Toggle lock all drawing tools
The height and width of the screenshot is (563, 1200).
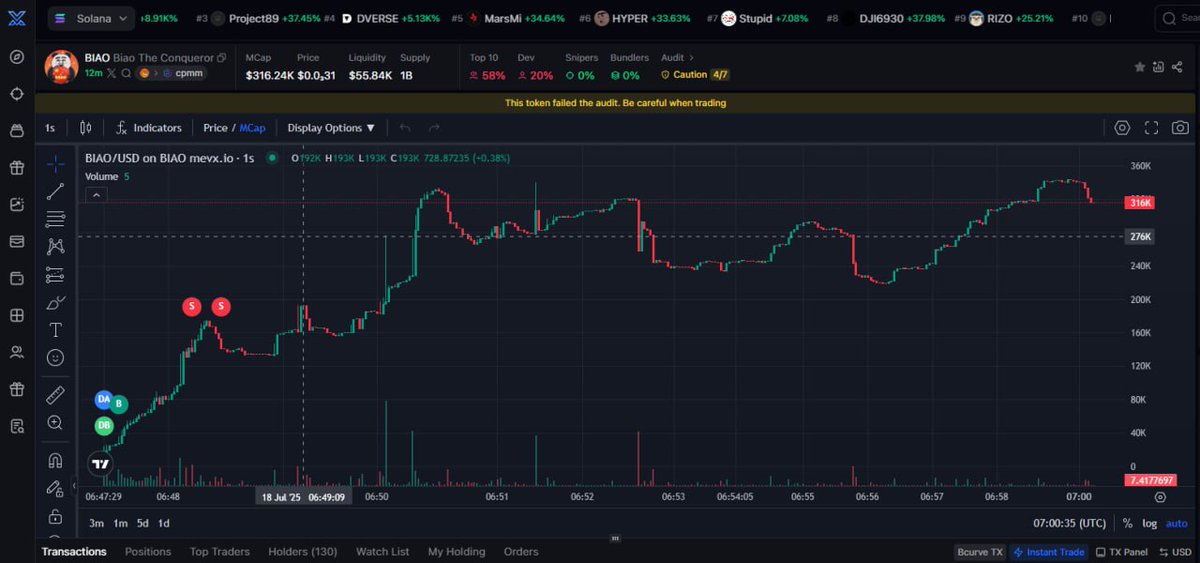55,516
